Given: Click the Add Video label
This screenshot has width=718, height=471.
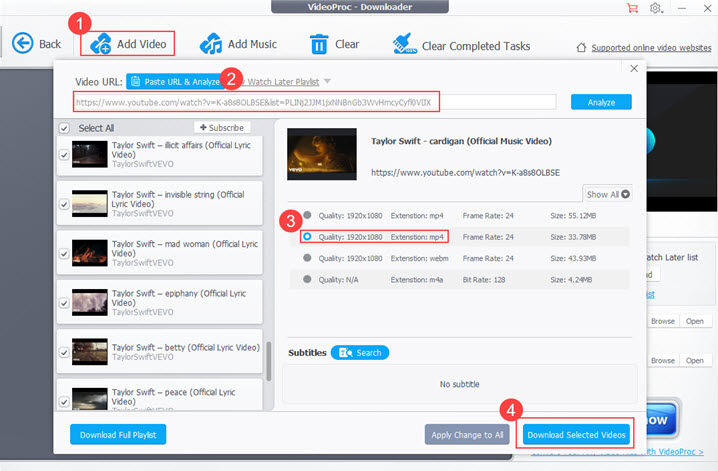Looking at the screenshot, I should pyautogui.click(x=141, y=44).
